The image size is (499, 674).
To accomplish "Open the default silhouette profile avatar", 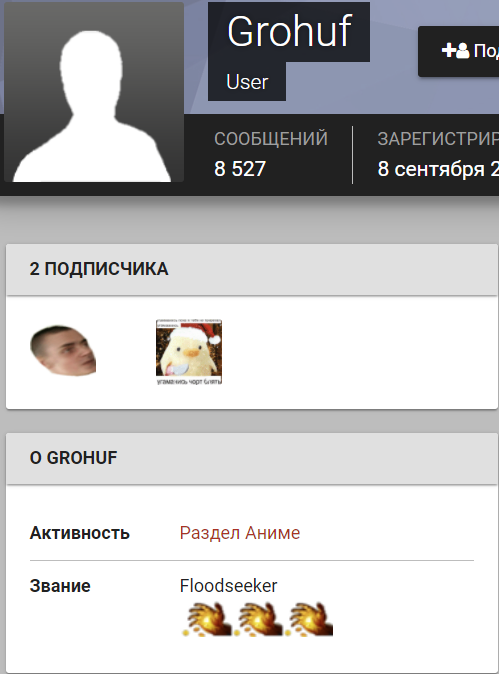I will pos(94,92).
